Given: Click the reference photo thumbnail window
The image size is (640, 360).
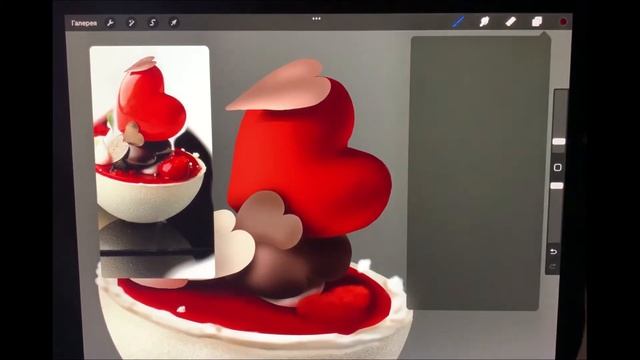Looking at the screenshot, I should [x=152, y=162].
